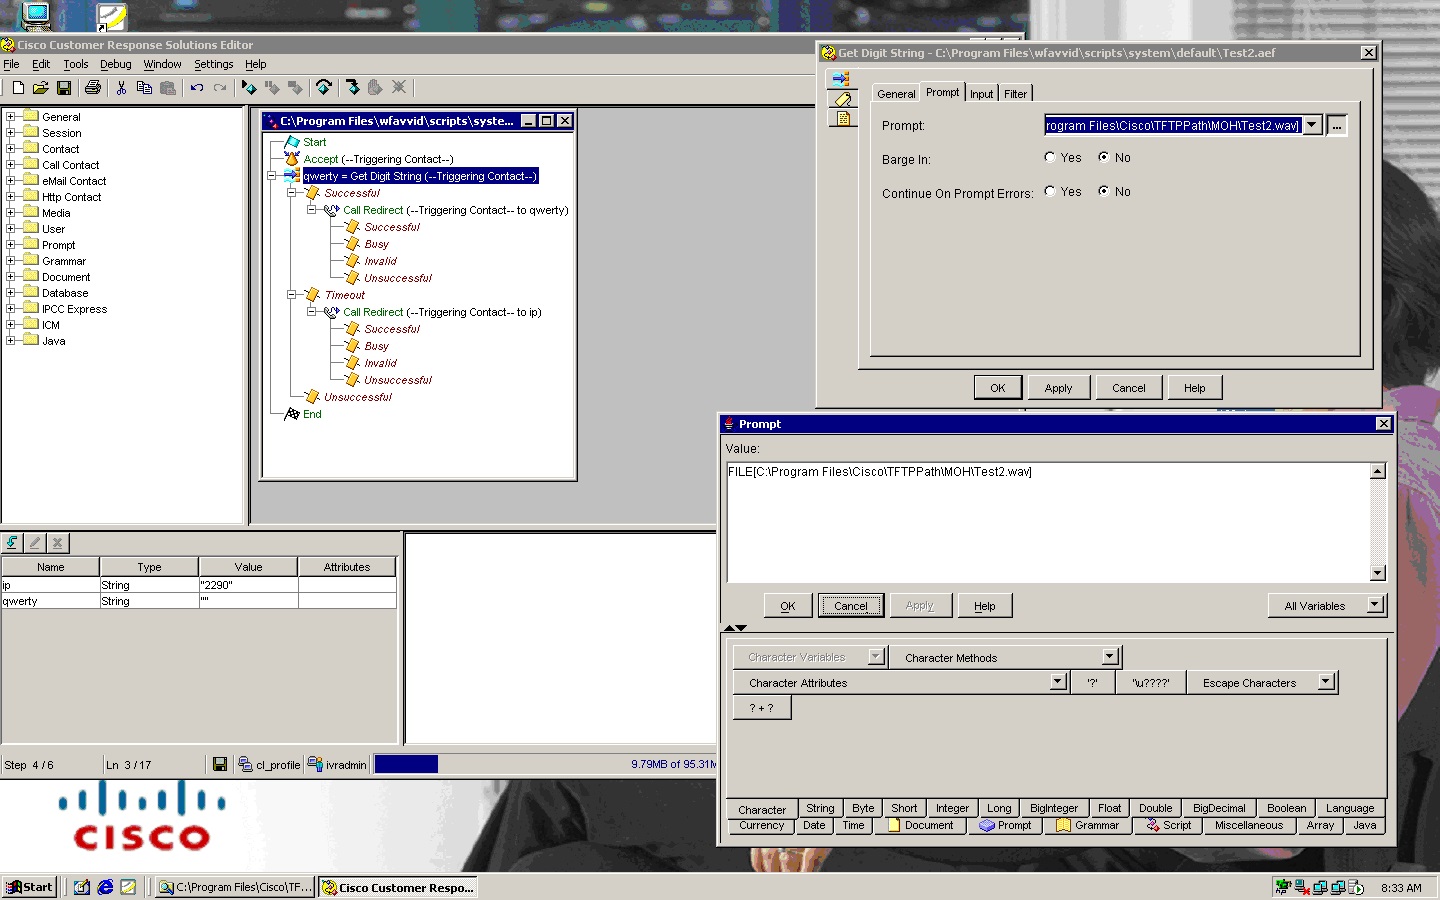This screenshot has width=1440, height=900.
Task: Set Barge In to No
Action: 1104,157
